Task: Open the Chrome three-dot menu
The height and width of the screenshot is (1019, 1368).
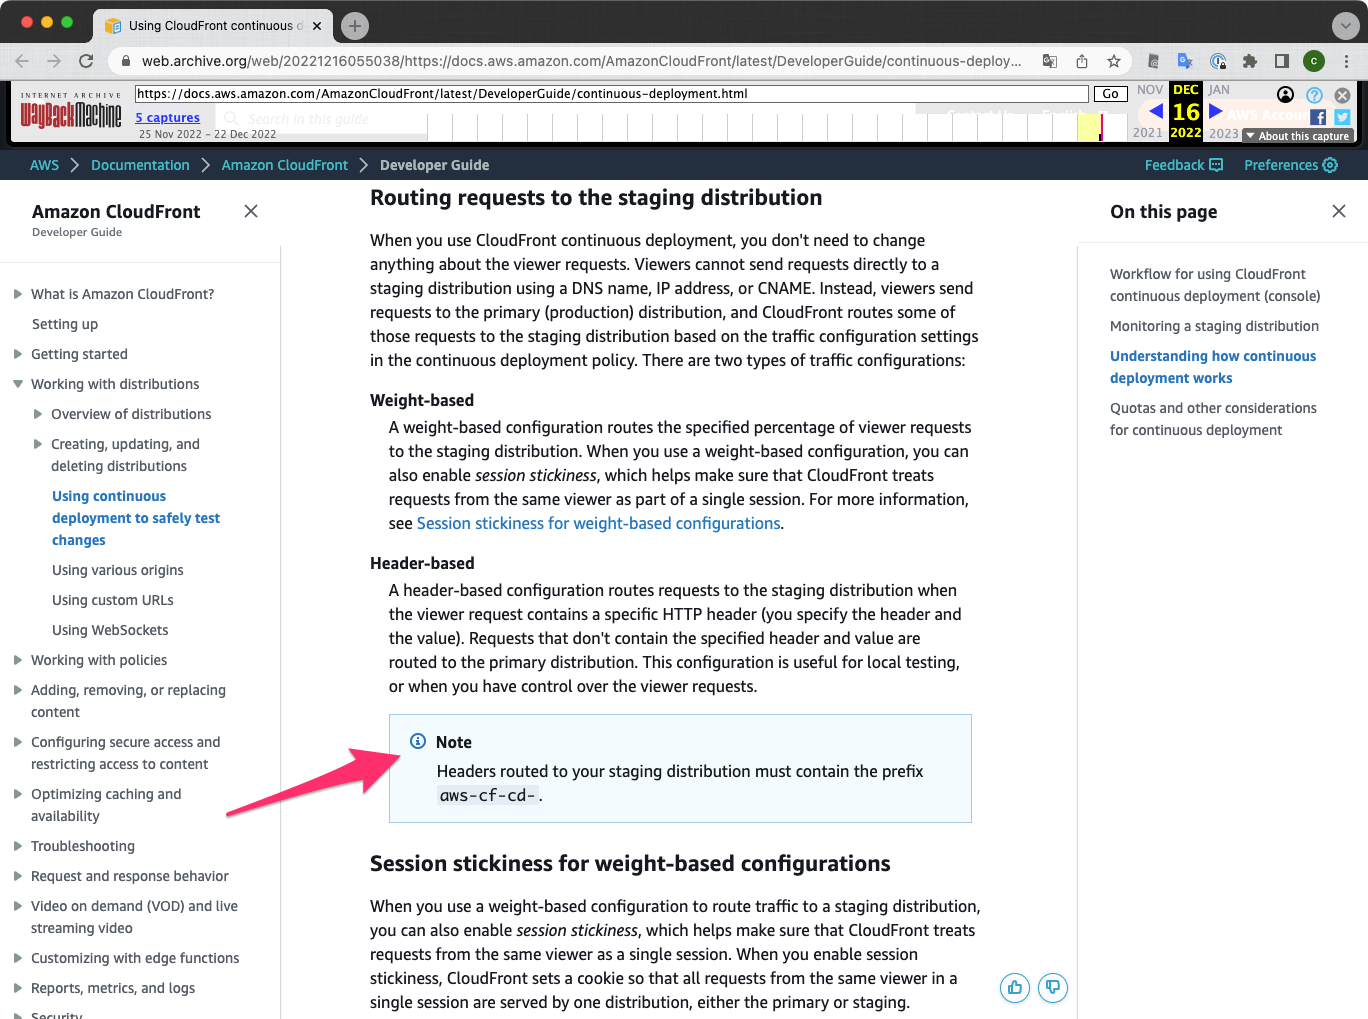Action: click(x=1346, y=61)
